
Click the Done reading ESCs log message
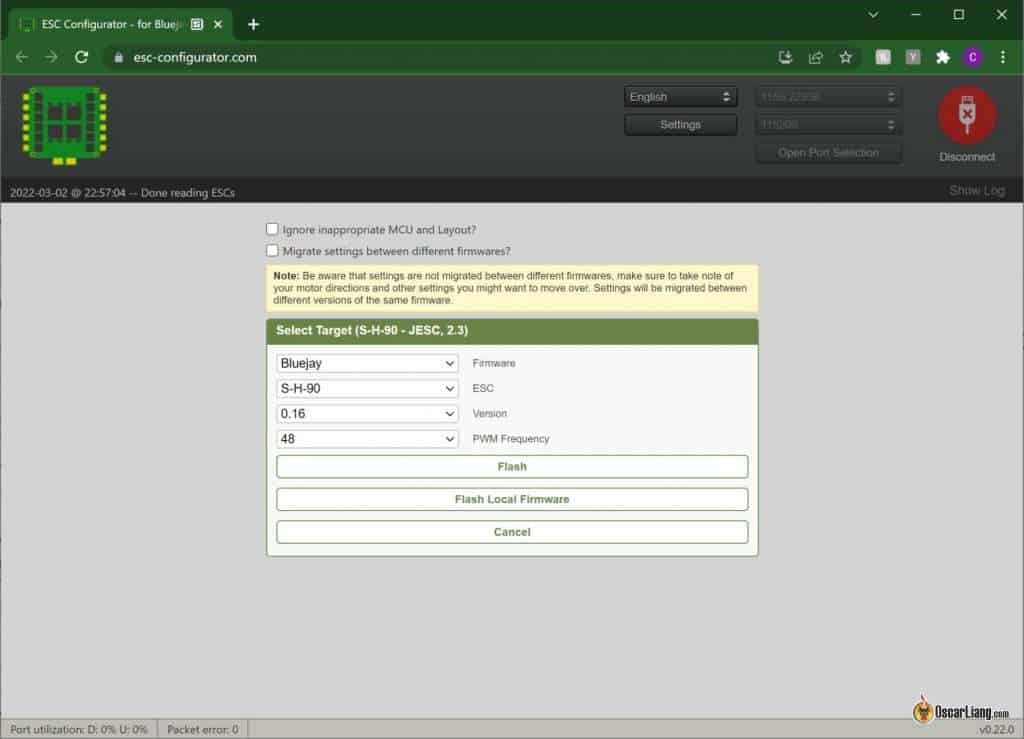click(122, 193)
